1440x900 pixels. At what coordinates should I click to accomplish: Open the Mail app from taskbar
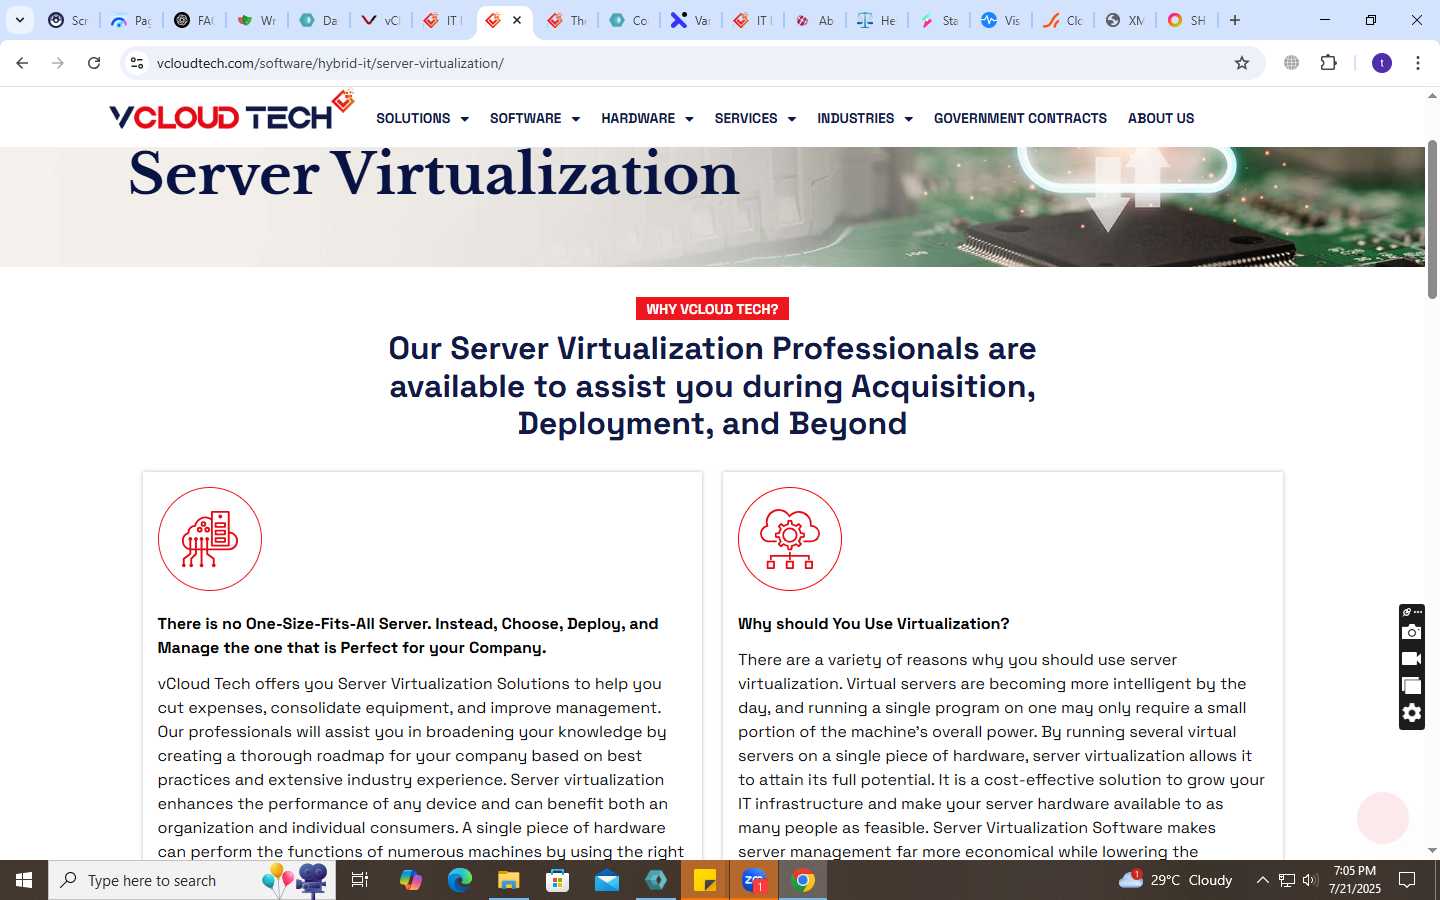click(x=607, y=880)
